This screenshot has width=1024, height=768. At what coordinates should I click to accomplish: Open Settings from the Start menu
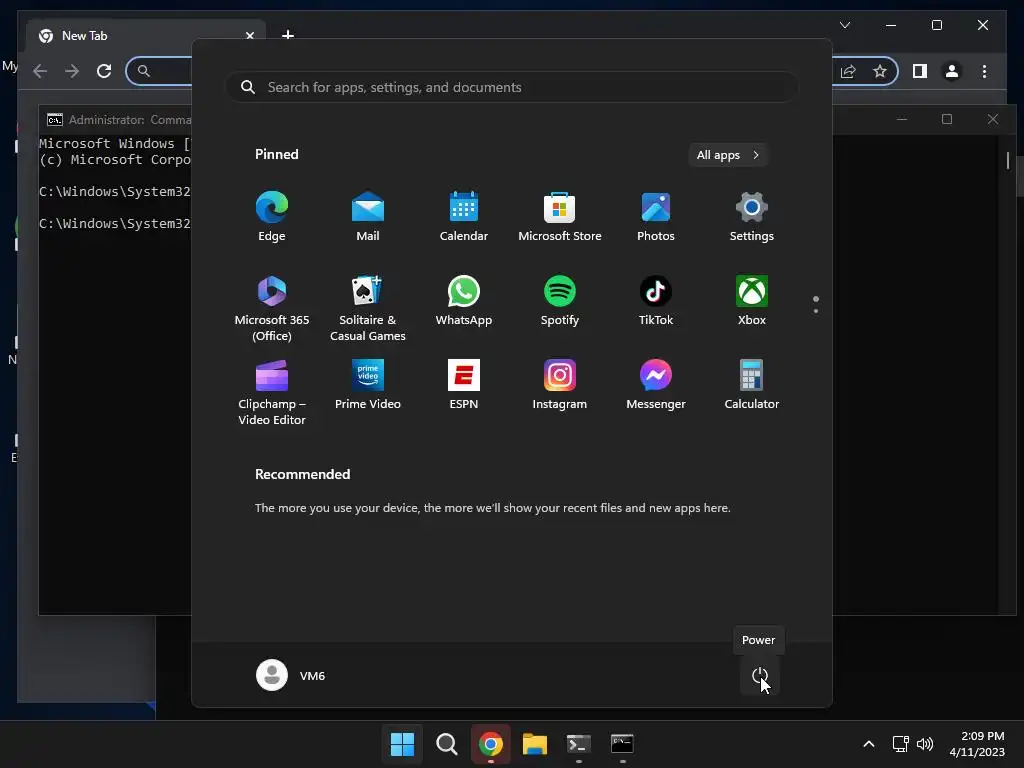[x=752, y=216]
